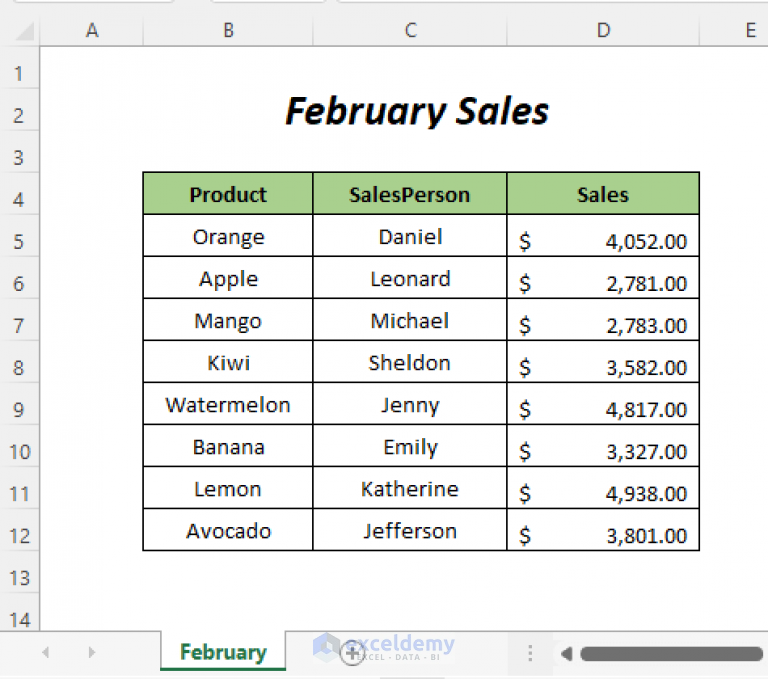Click the tab bar resize dots handle
768x679 pixels.
tap(530, 653)
